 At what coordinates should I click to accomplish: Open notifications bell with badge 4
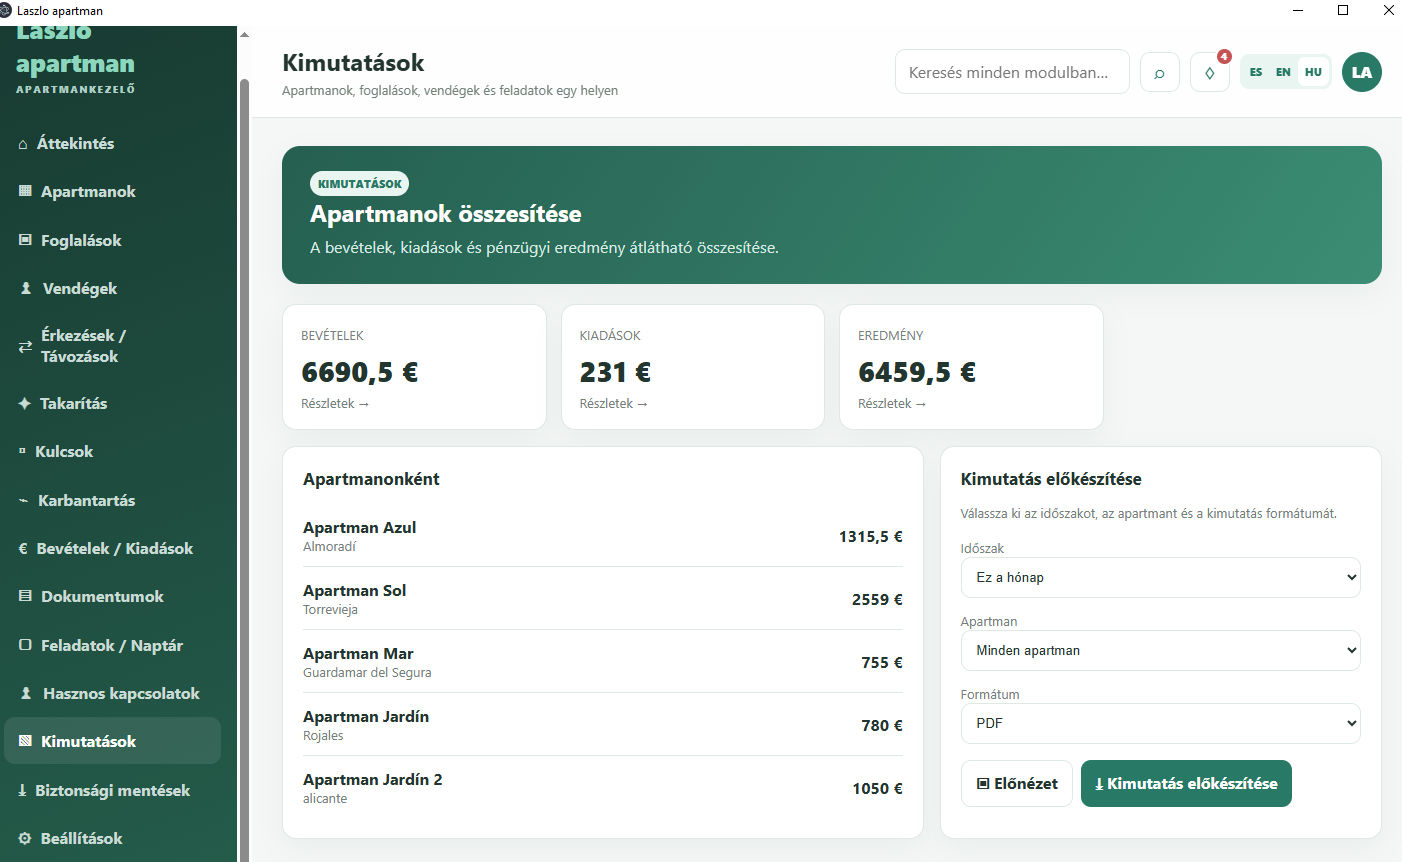pos(1210,72)
